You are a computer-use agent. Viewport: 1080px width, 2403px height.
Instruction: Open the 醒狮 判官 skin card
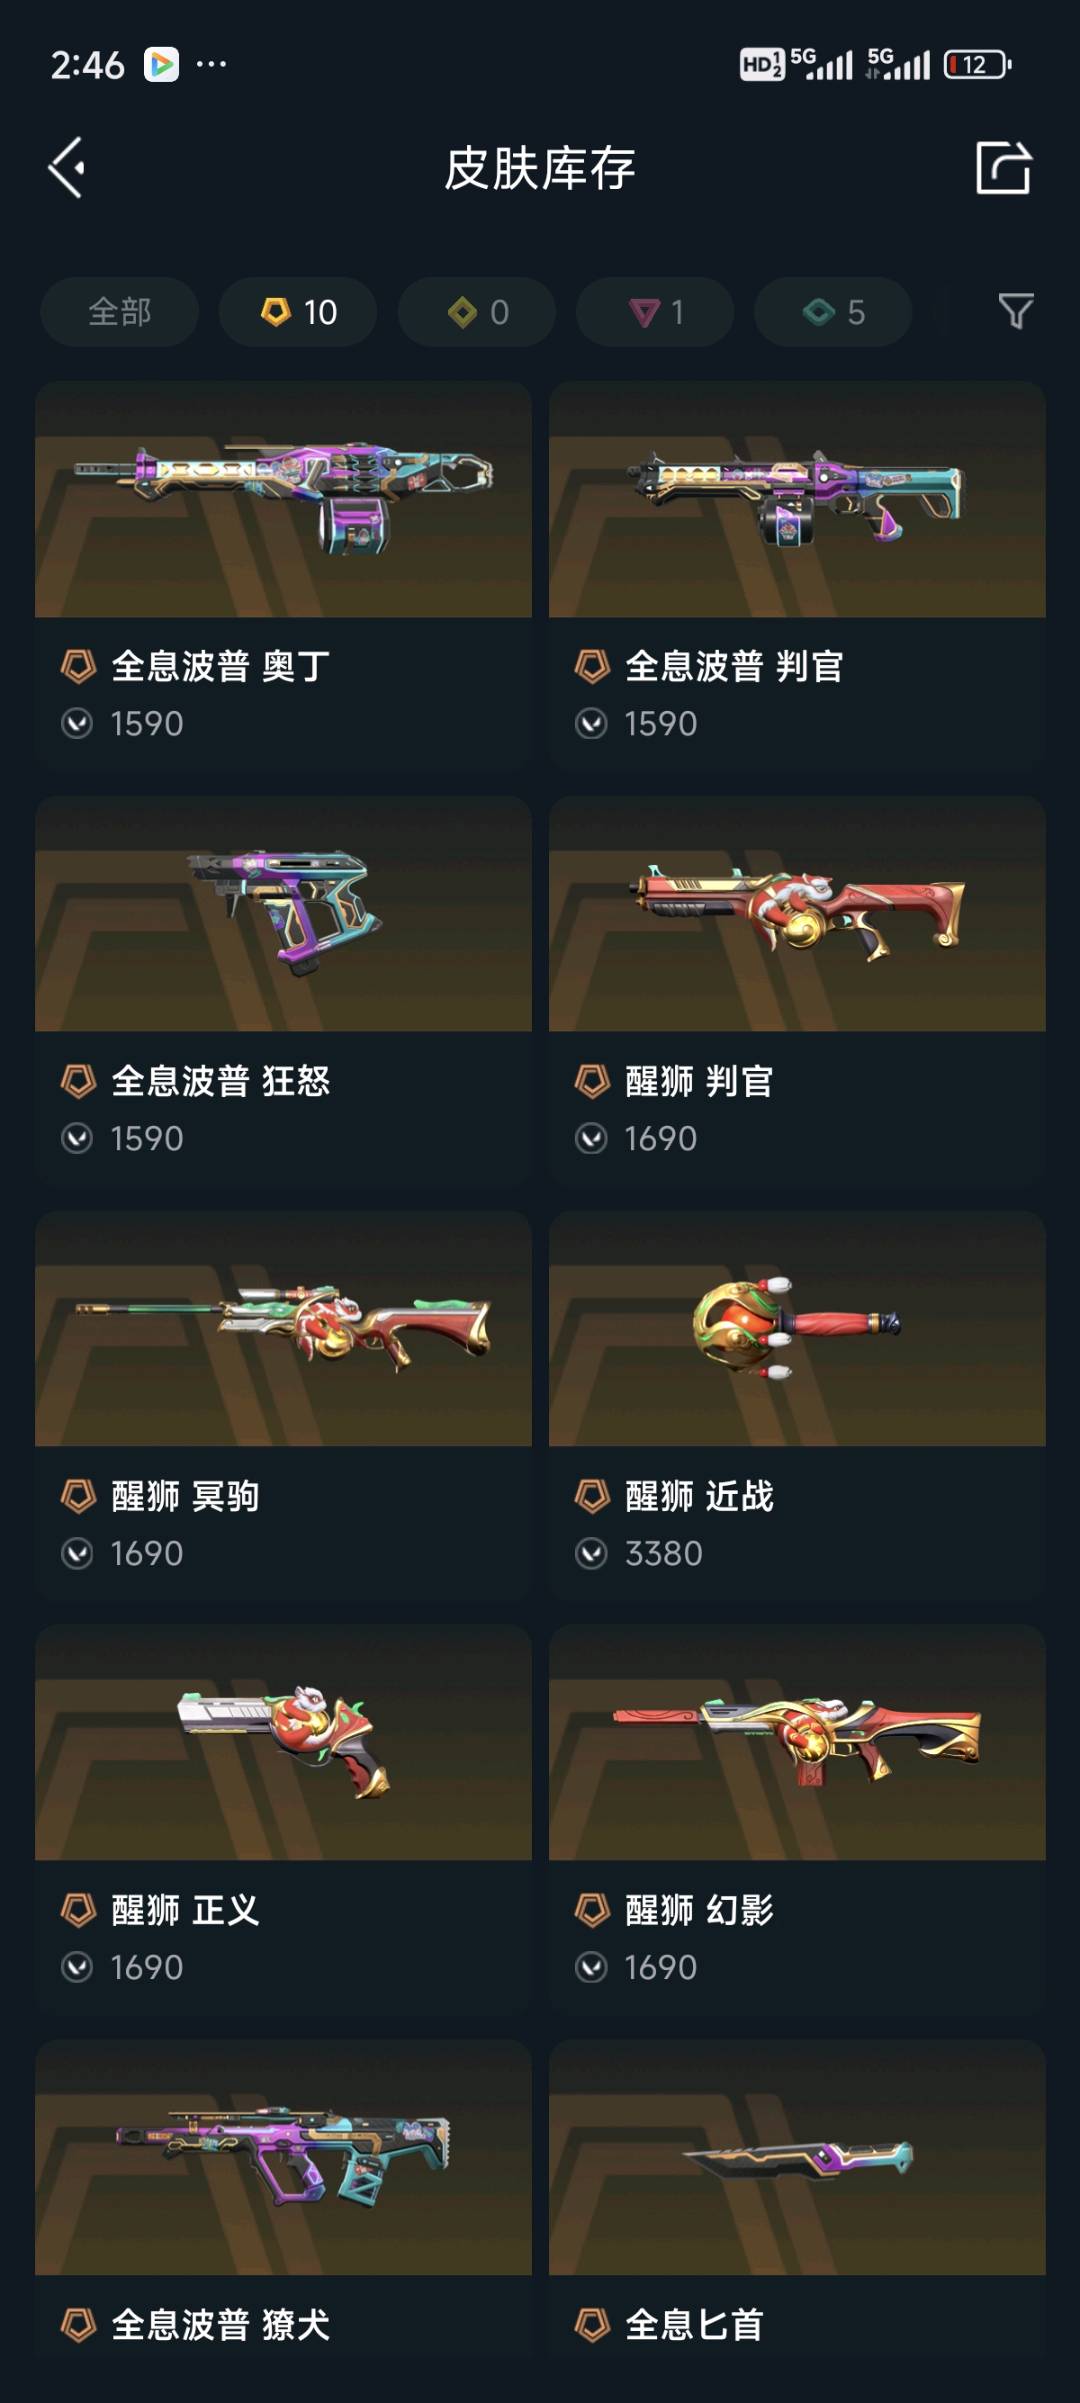tap(797, 989)
